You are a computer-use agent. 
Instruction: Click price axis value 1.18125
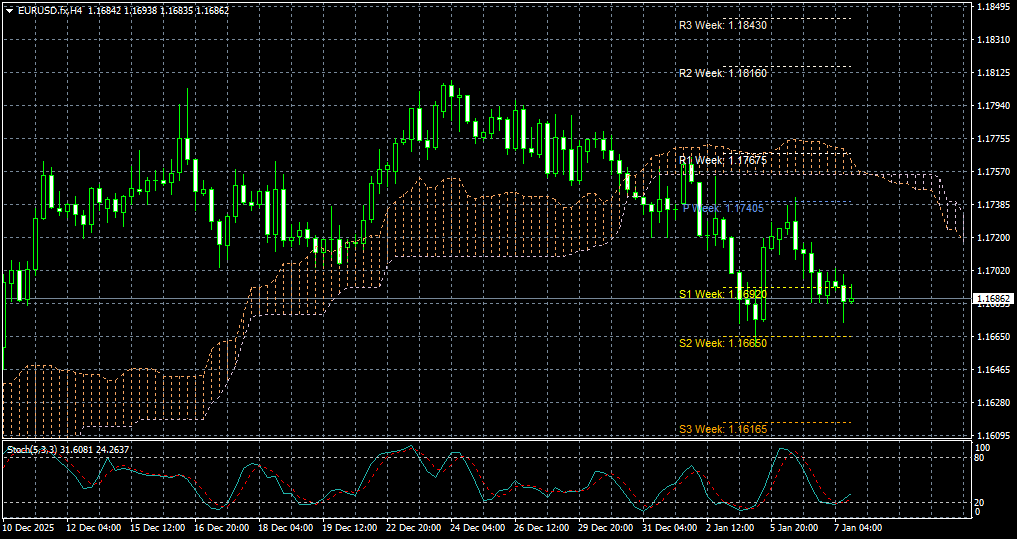[x=994, y=73]
